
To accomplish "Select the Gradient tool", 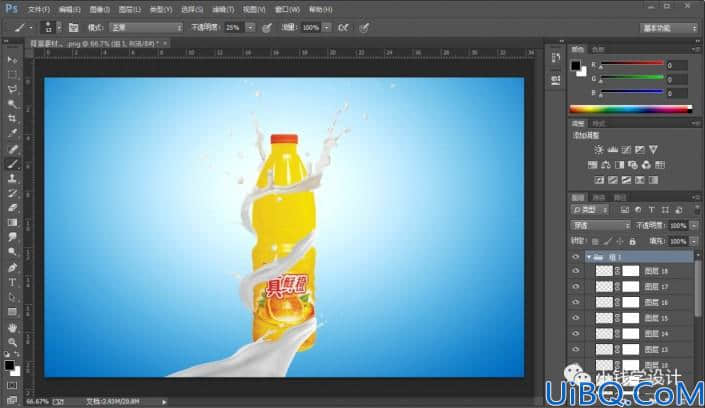I will 12,223.
